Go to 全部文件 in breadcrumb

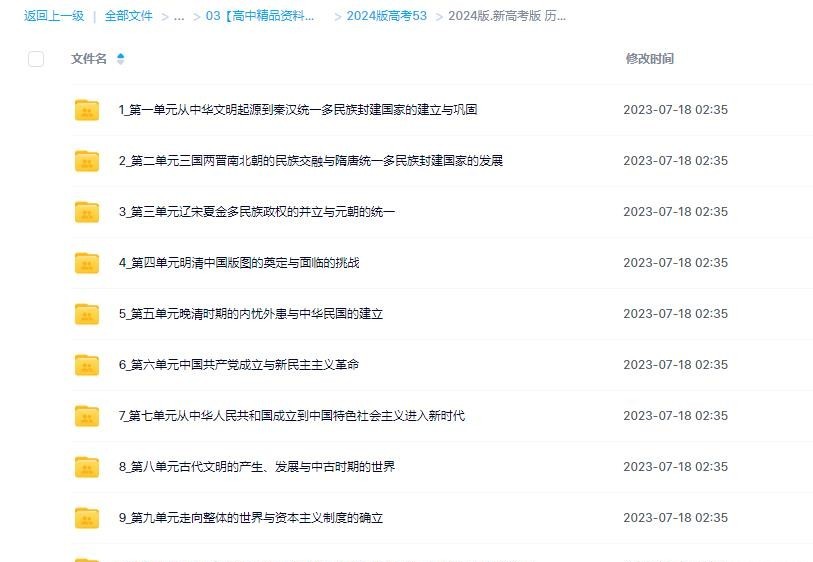(129, 16)
